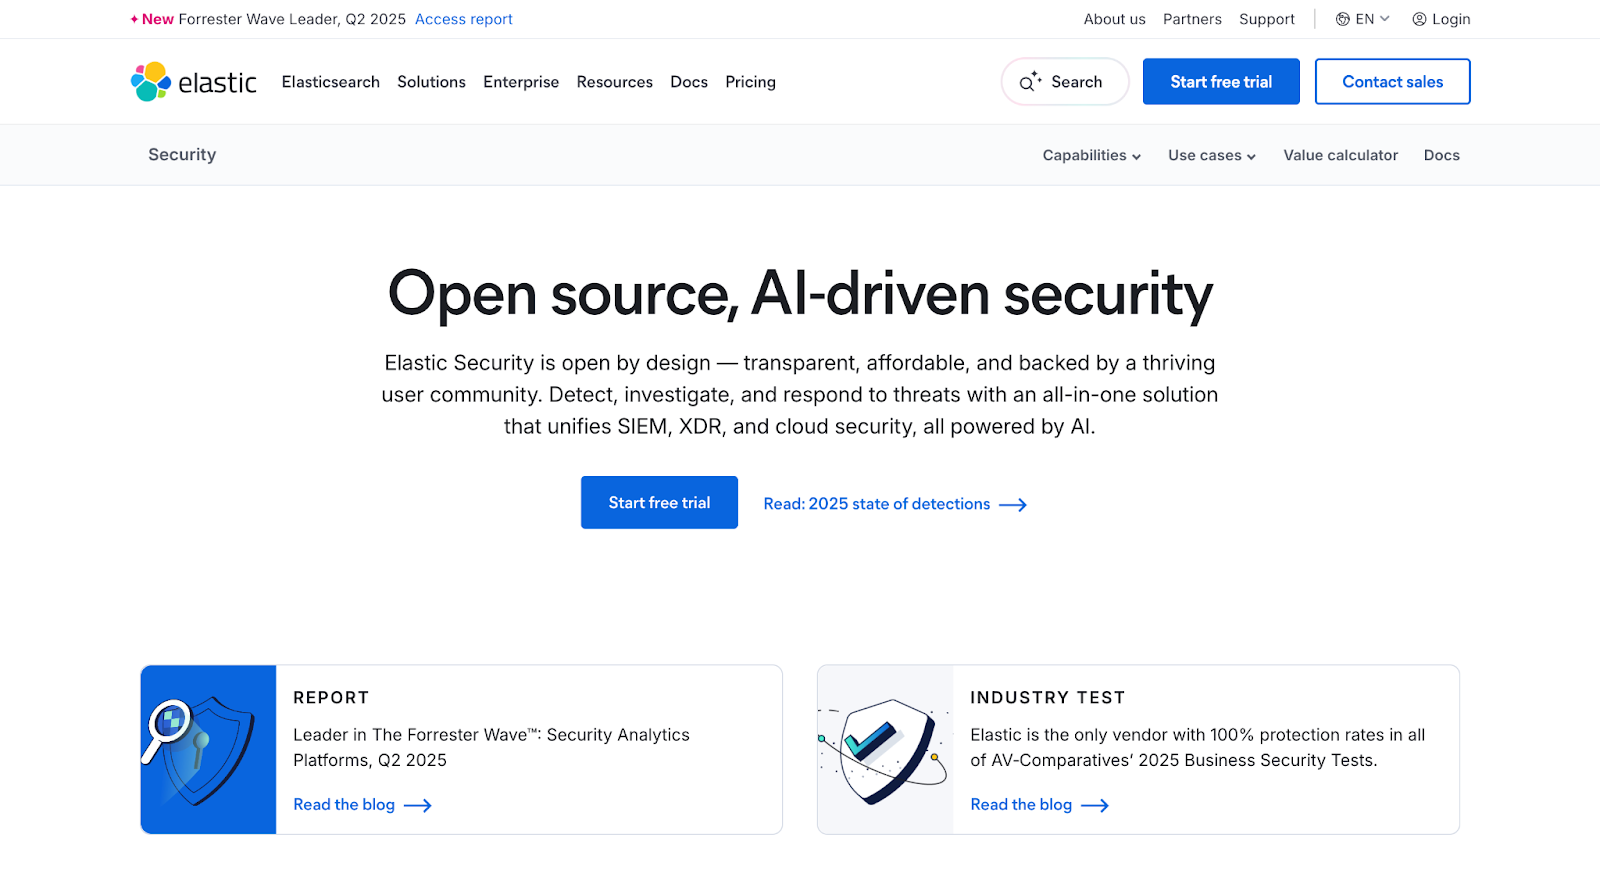Open the Support link

click(x=1267, y=19)
